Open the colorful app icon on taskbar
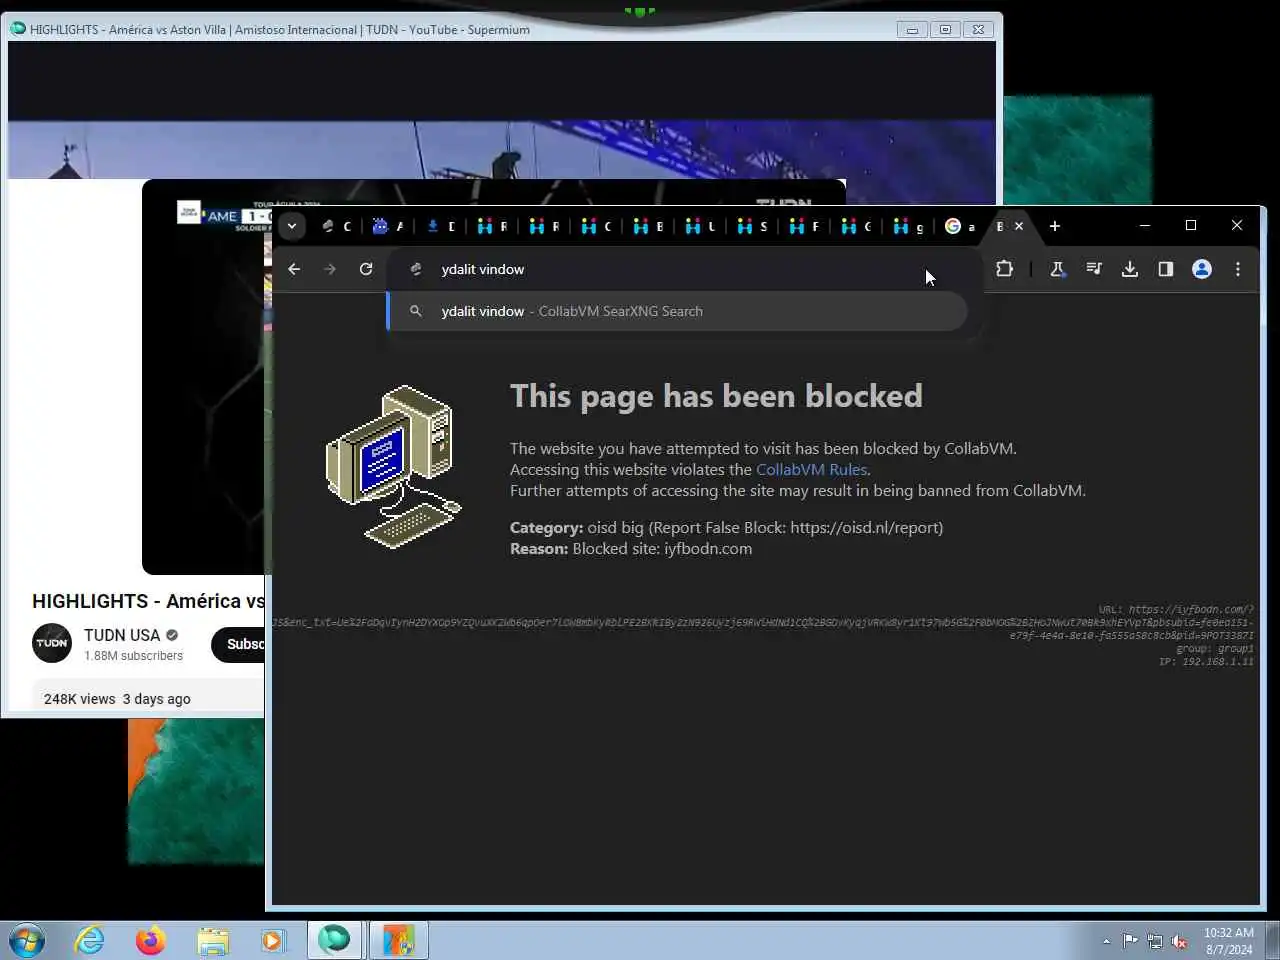Image resolution: width=1280 pixels, height=960 pixels. (x=398, y=940)
